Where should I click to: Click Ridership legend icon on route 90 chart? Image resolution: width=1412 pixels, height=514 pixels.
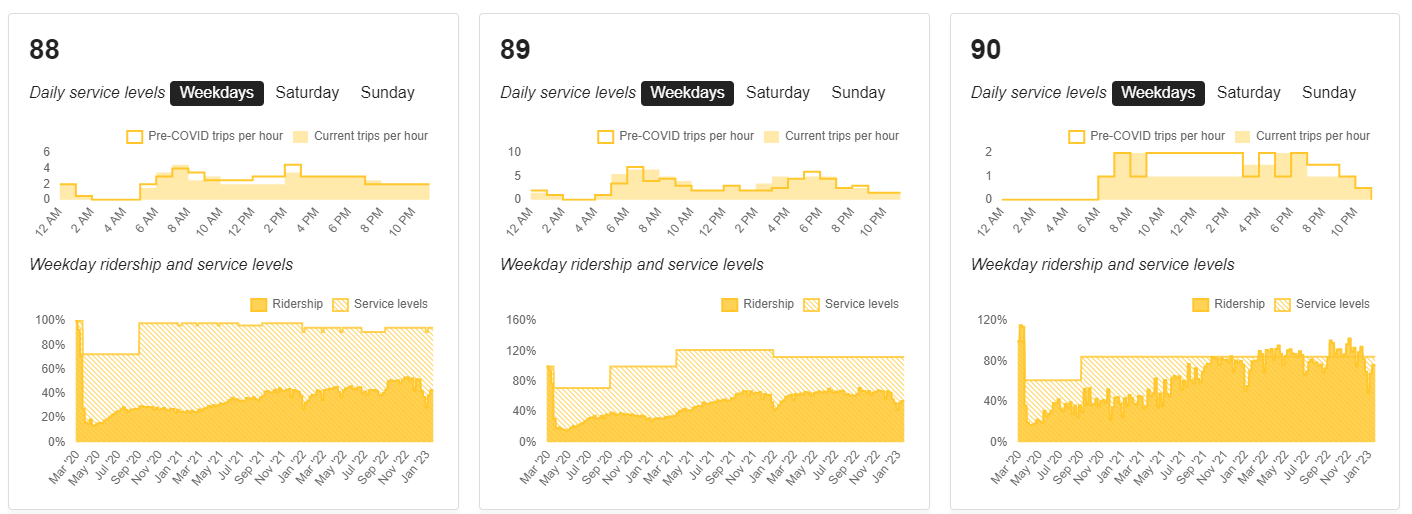1200,304
